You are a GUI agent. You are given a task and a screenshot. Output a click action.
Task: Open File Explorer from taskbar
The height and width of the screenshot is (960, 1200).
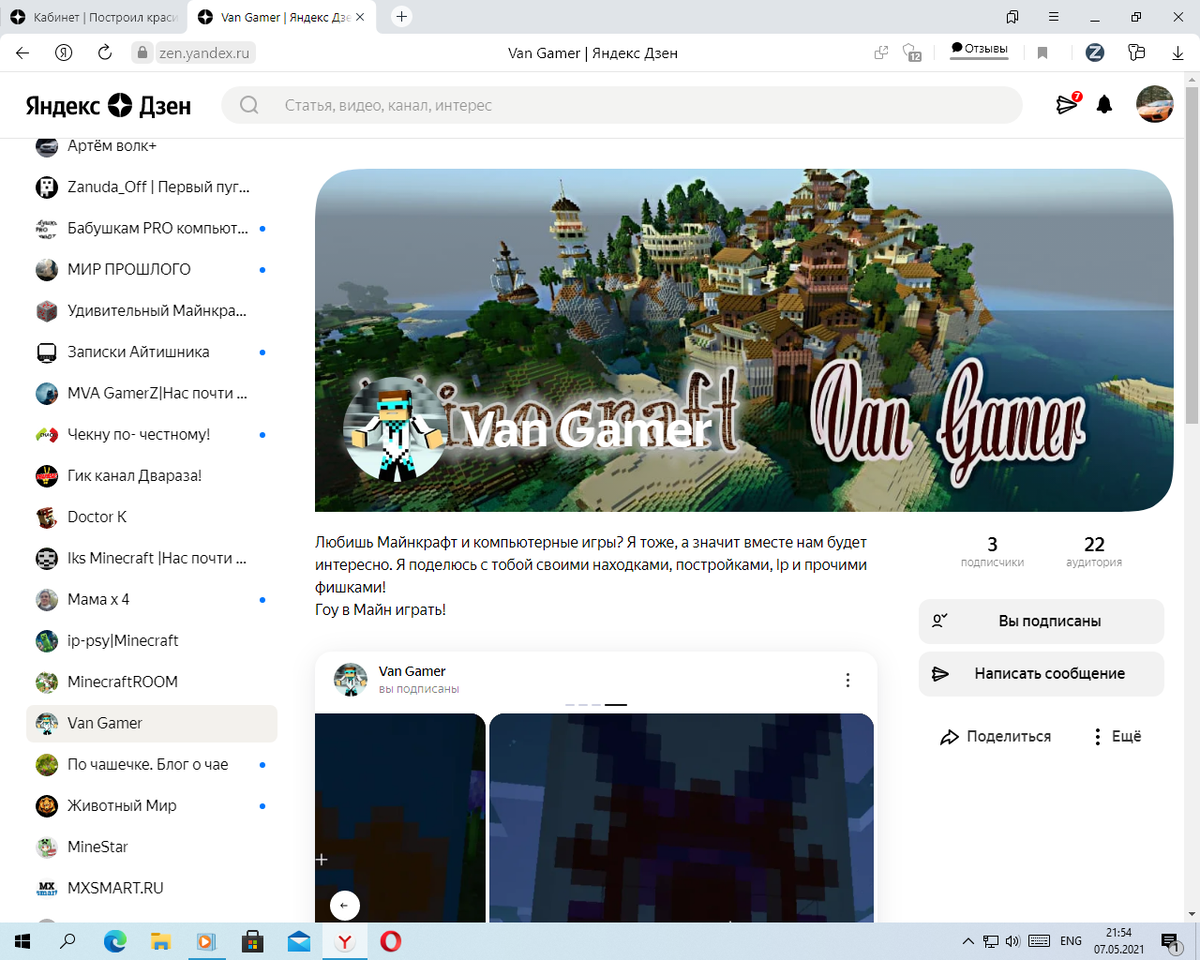click(x=161, y=941)
